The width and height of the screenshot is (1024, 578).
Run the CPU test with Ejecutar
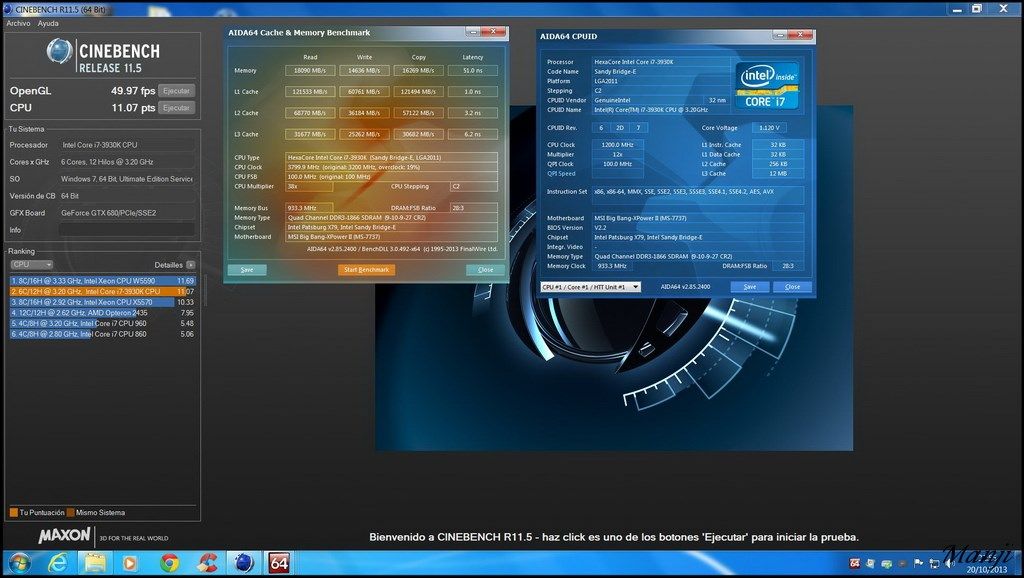[x=176, y=108]
